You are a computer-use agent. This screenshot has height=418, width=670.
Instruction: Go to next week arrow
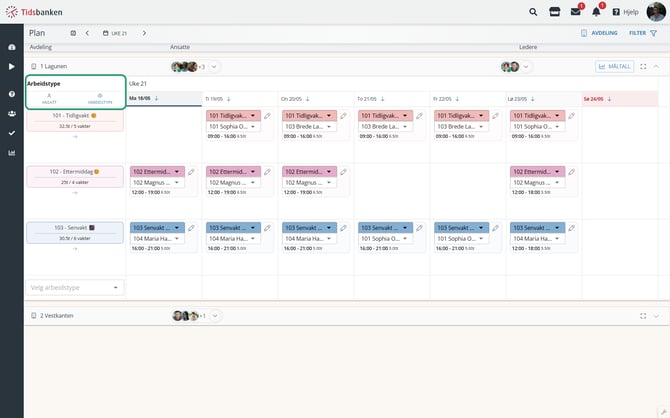coord(144,33)
